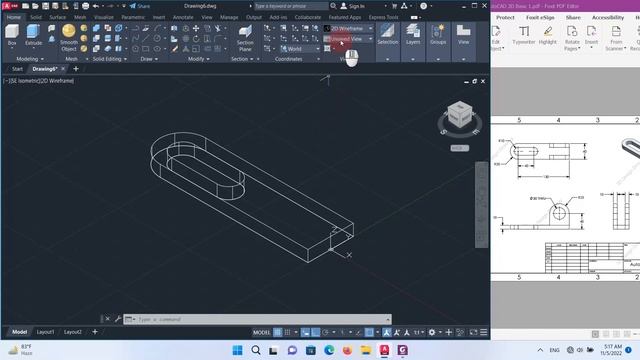Toggle polar tracking in the status bar
This screenshot has width=640, height=360.
tap(325, 332)
